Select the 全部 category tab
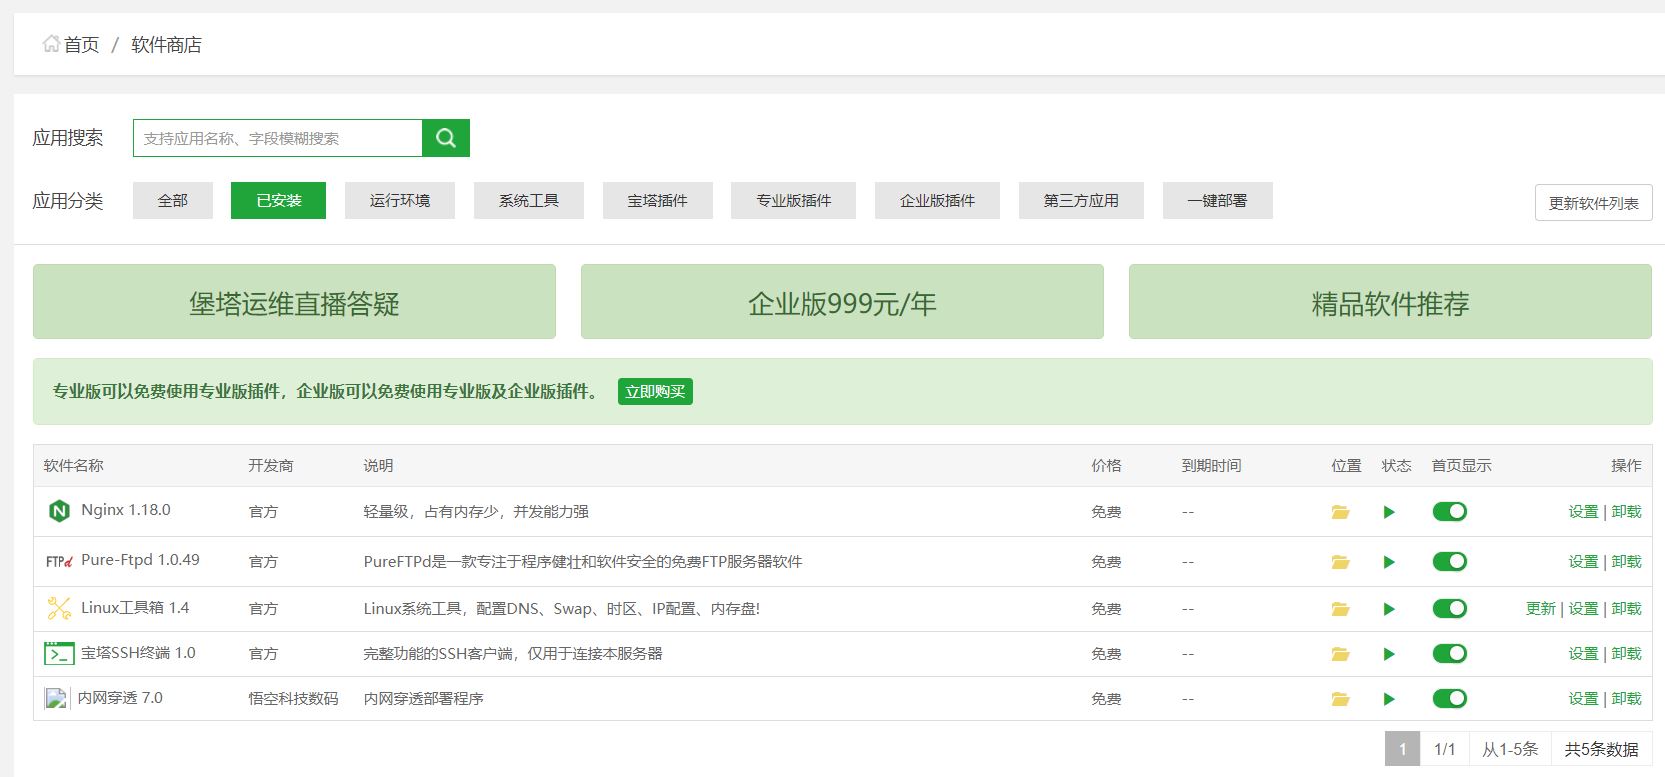 (x=173, y=200)
